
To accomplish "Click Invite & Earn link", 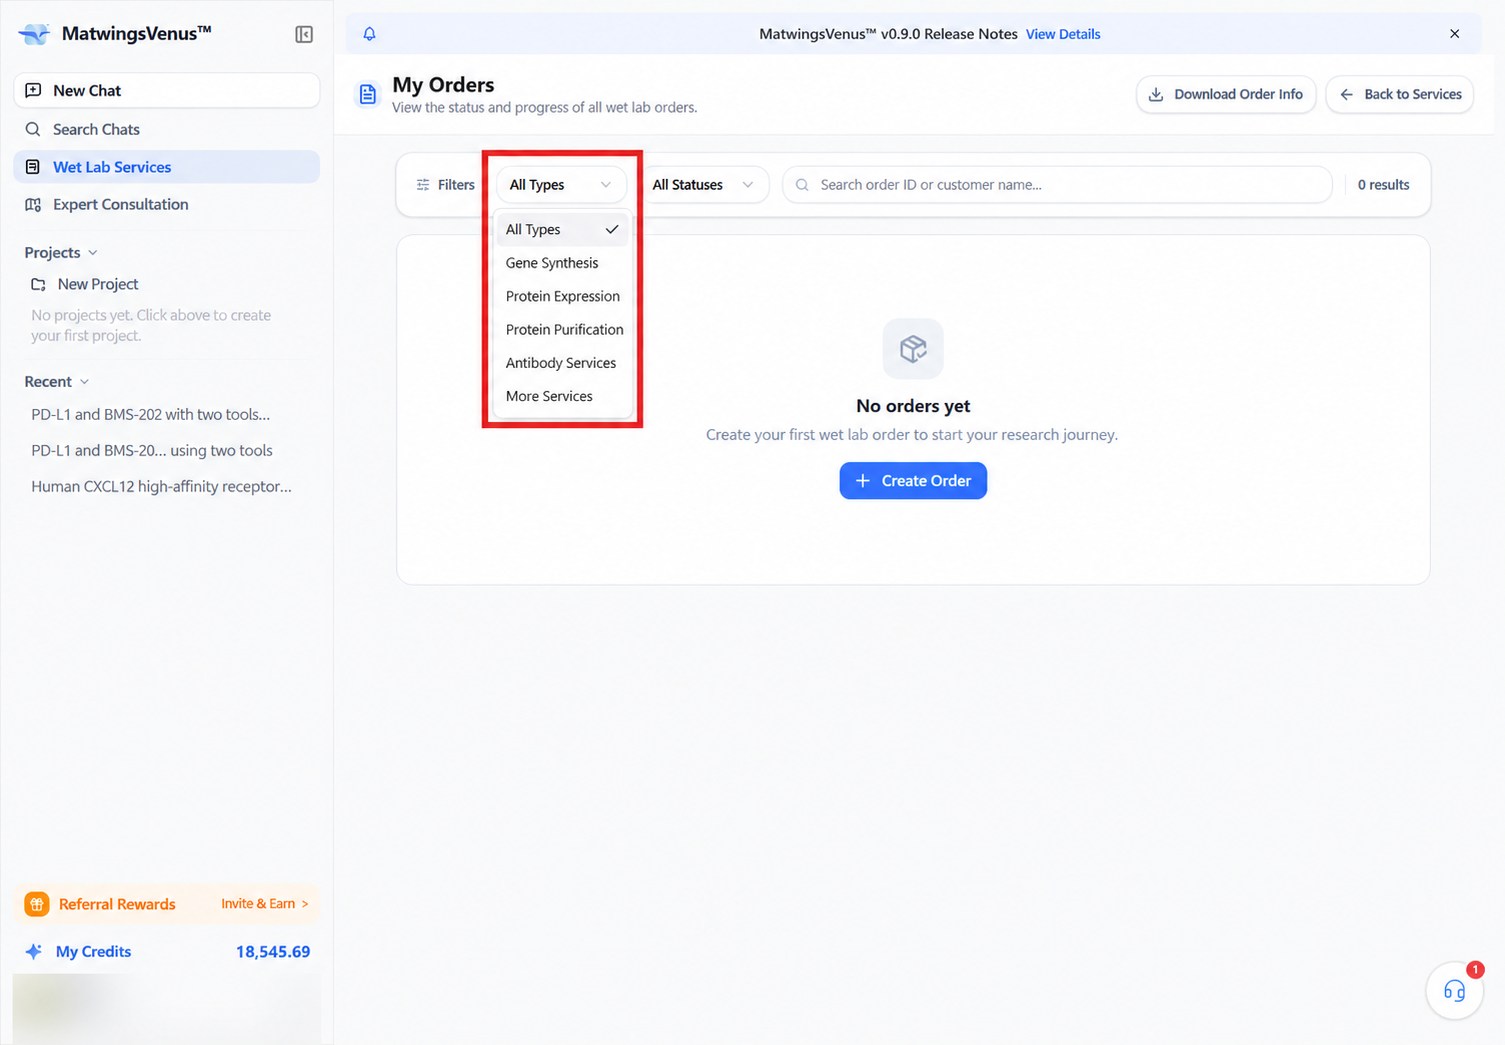I will pyautogui.click(x=265, y=904).
